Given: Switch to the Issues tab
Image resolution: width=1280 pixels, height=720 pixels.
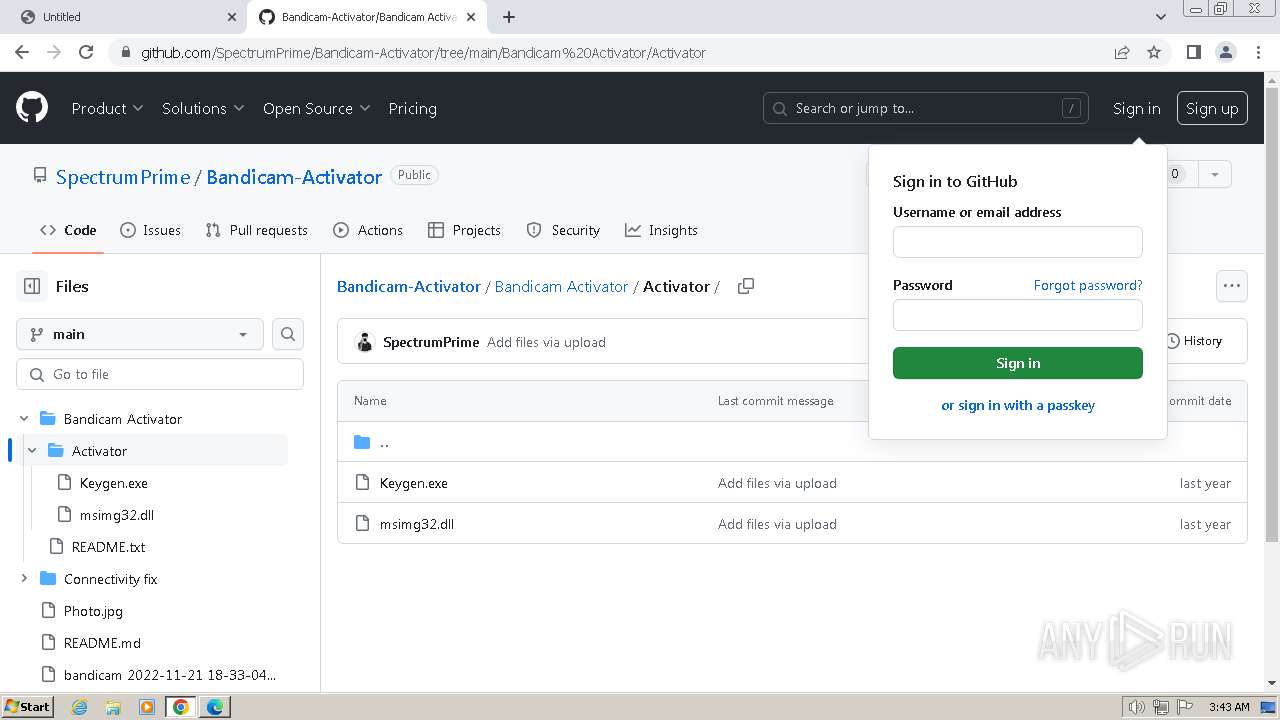Looking at the screenshot, I should [150, 230].
